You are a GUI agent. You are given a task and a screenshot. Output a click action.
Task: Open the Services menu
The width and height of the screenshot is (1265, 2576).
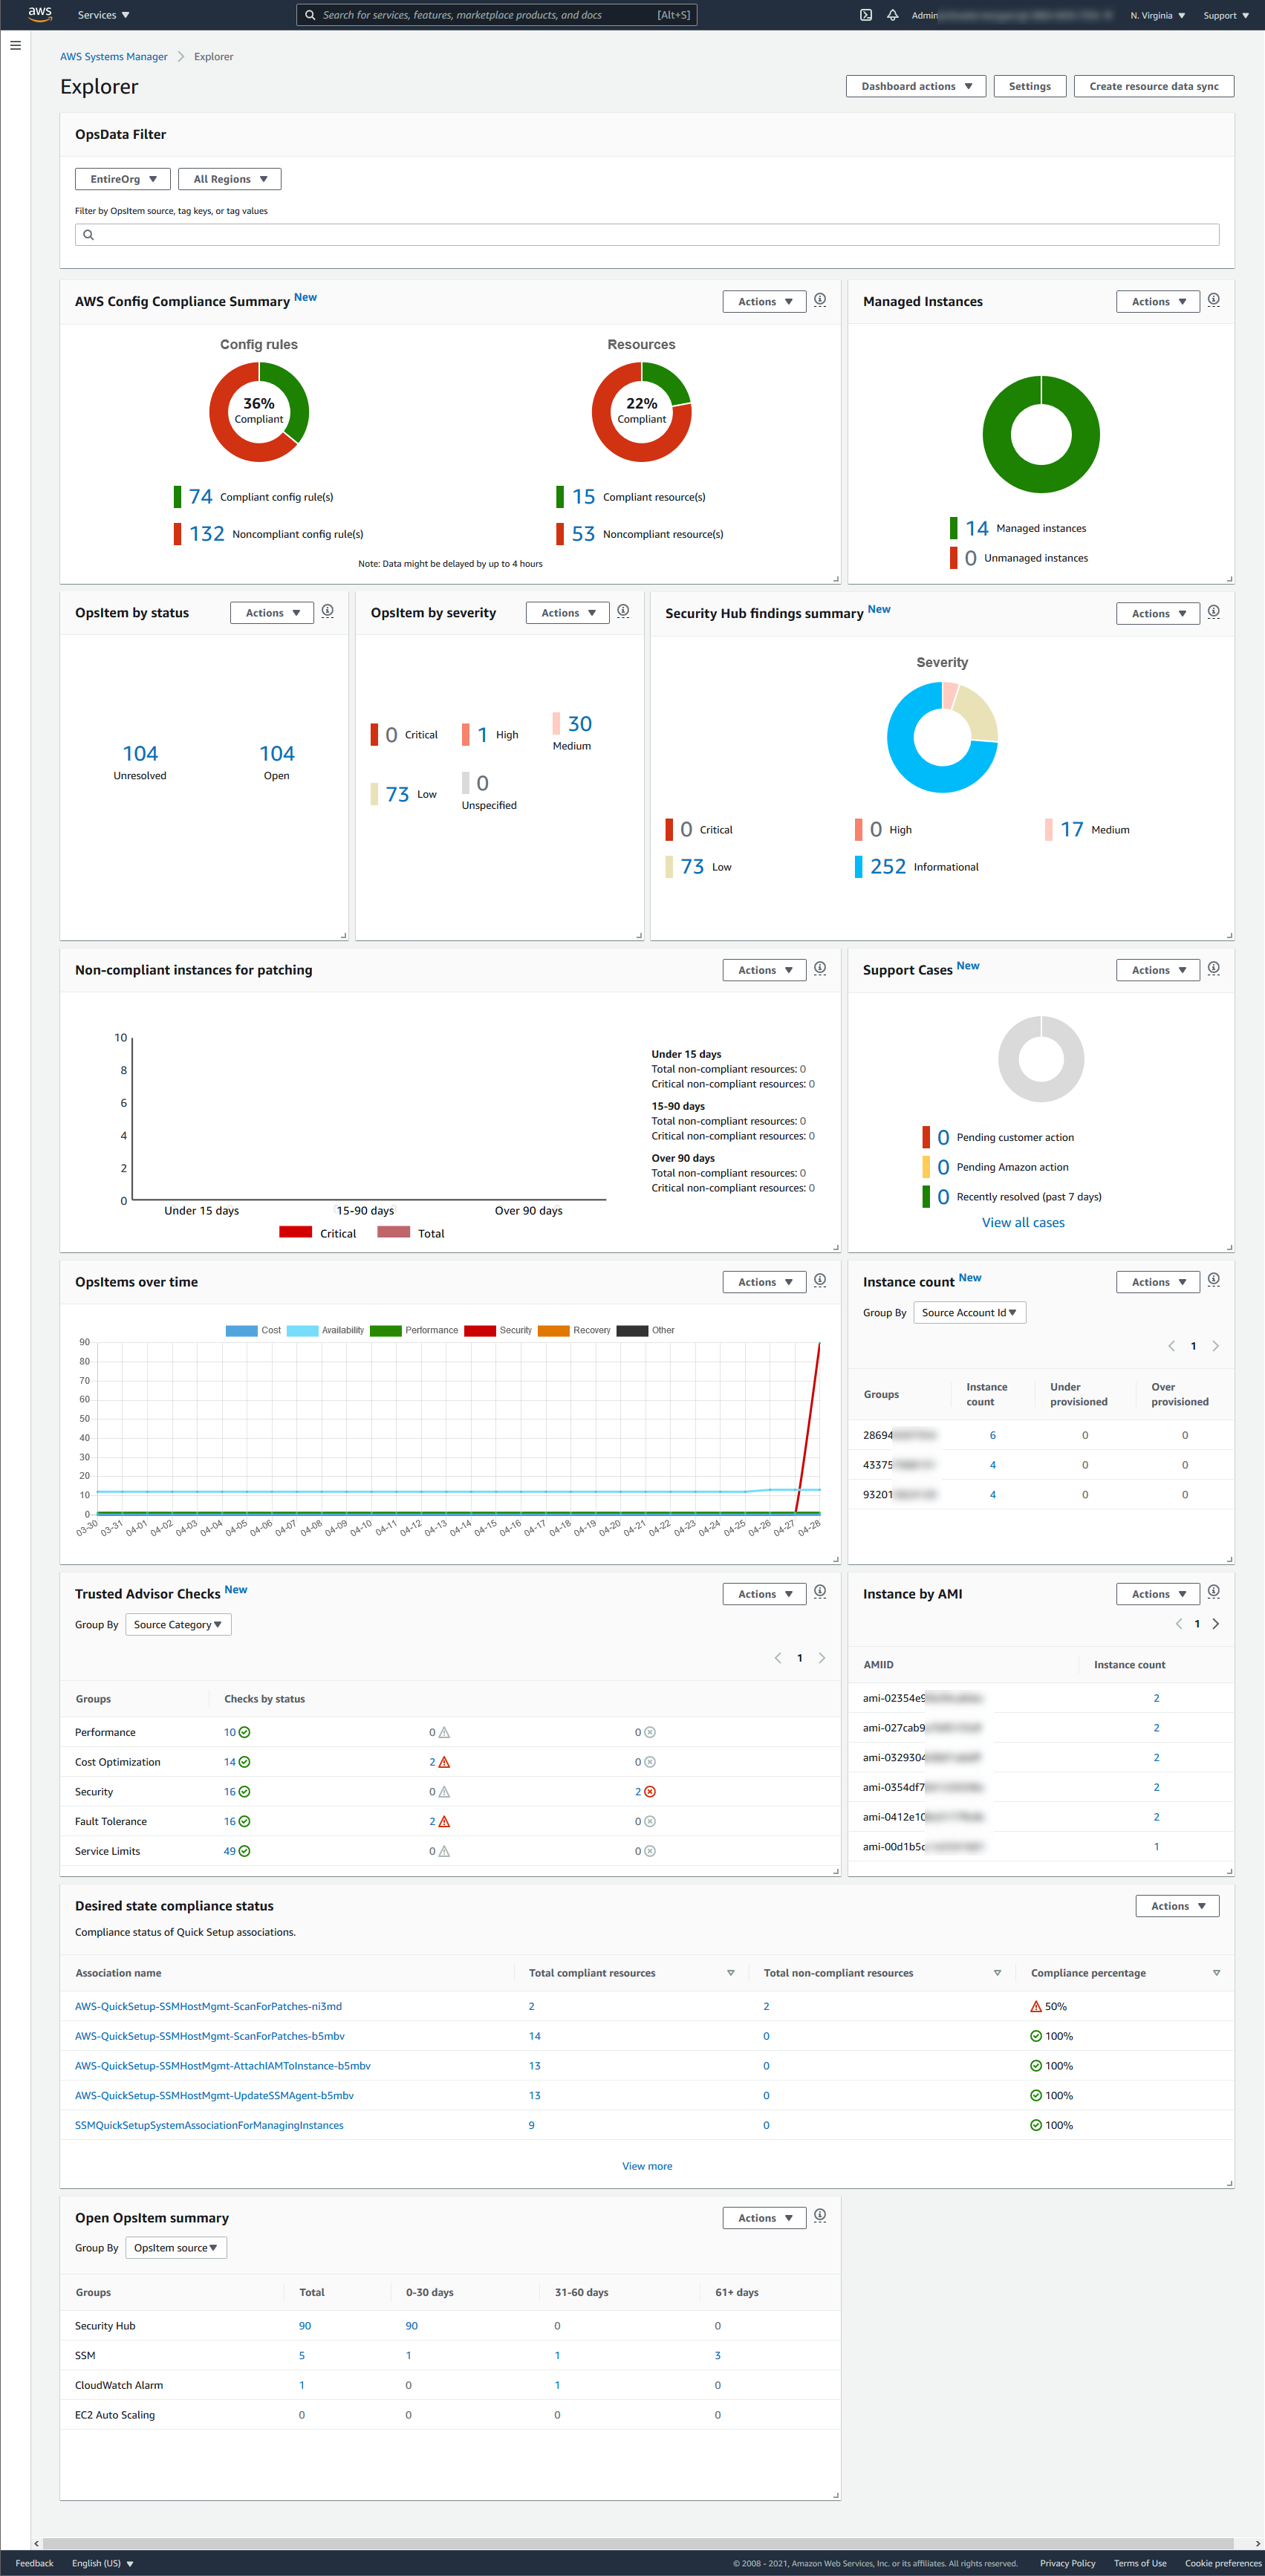pyautogui.click(x=104, y=15)
